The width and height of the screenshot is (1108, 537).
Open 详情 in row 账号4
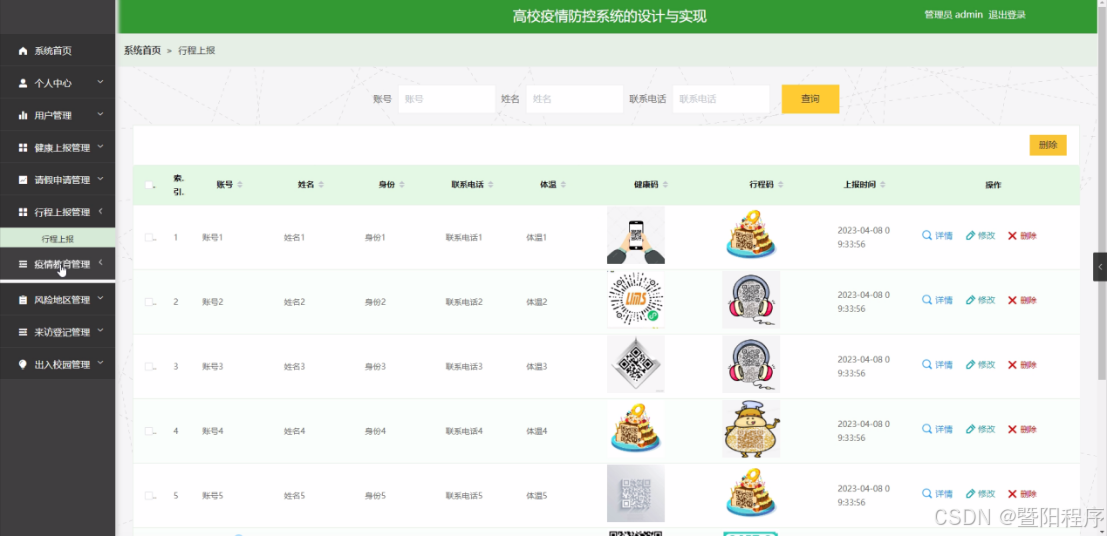click(x=937, y=430)
